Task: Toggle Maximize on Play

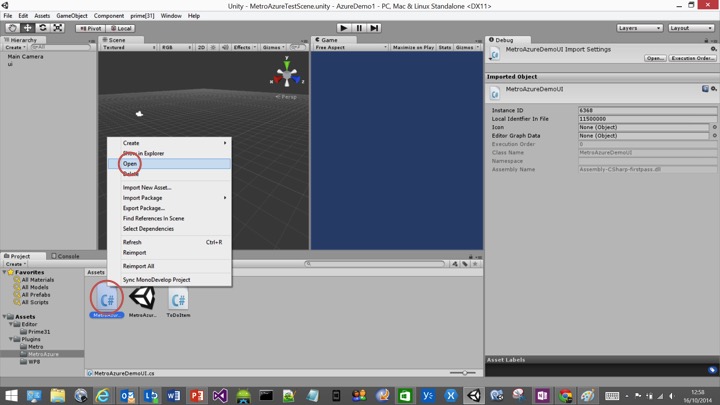Action: point(413,47)
